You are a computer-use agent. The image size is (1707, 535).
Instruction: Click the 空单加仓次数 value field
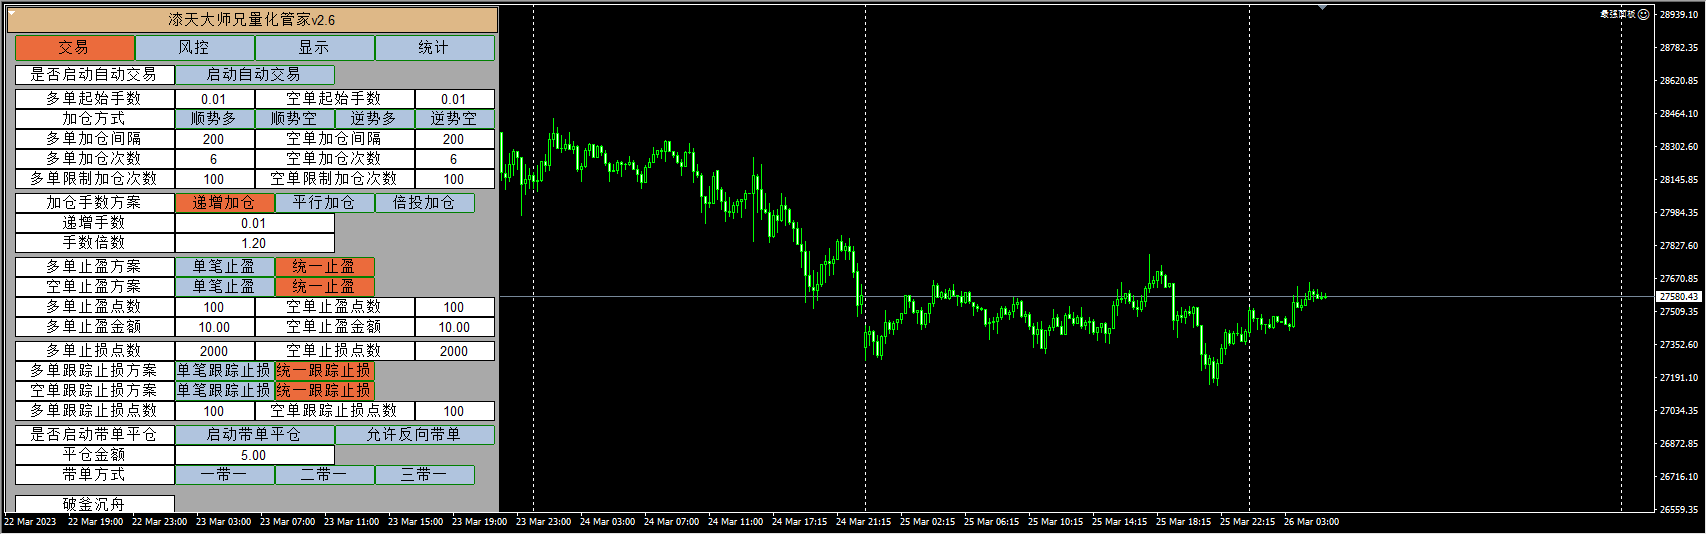(455, 159)
